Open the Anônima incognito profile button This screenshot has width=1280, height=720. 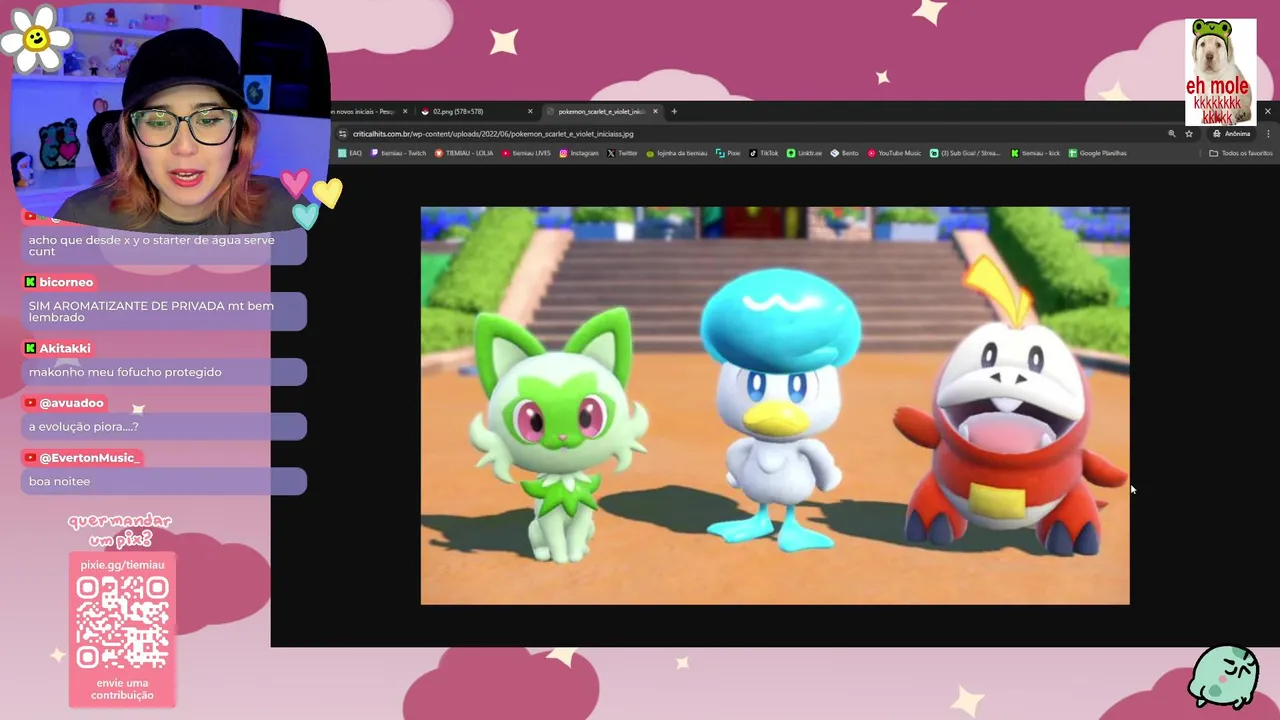(1231, 133)
